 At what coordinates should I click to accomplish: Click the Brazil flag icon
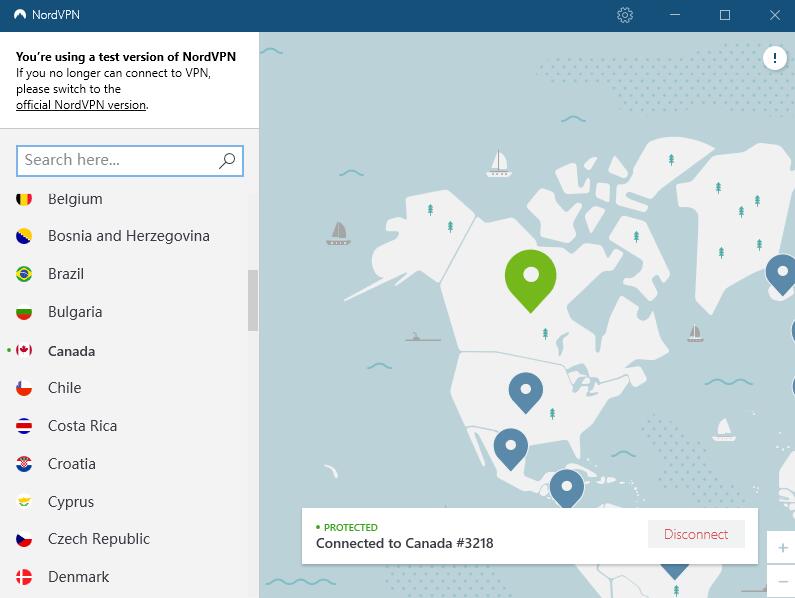click(24, 274)
